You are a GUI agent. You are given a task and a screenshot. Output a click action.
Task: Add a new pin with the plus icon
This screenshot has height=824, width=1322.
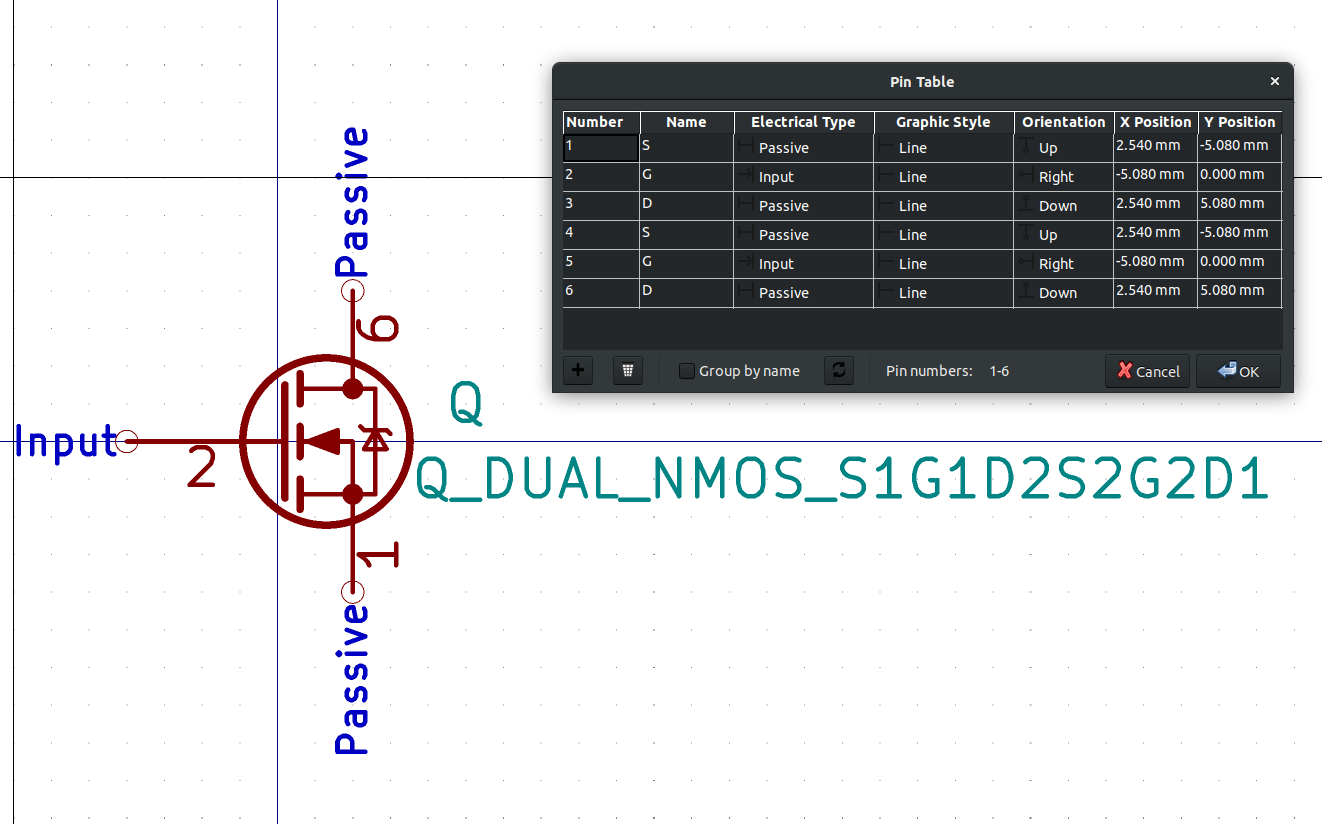(x=577, y=370)
